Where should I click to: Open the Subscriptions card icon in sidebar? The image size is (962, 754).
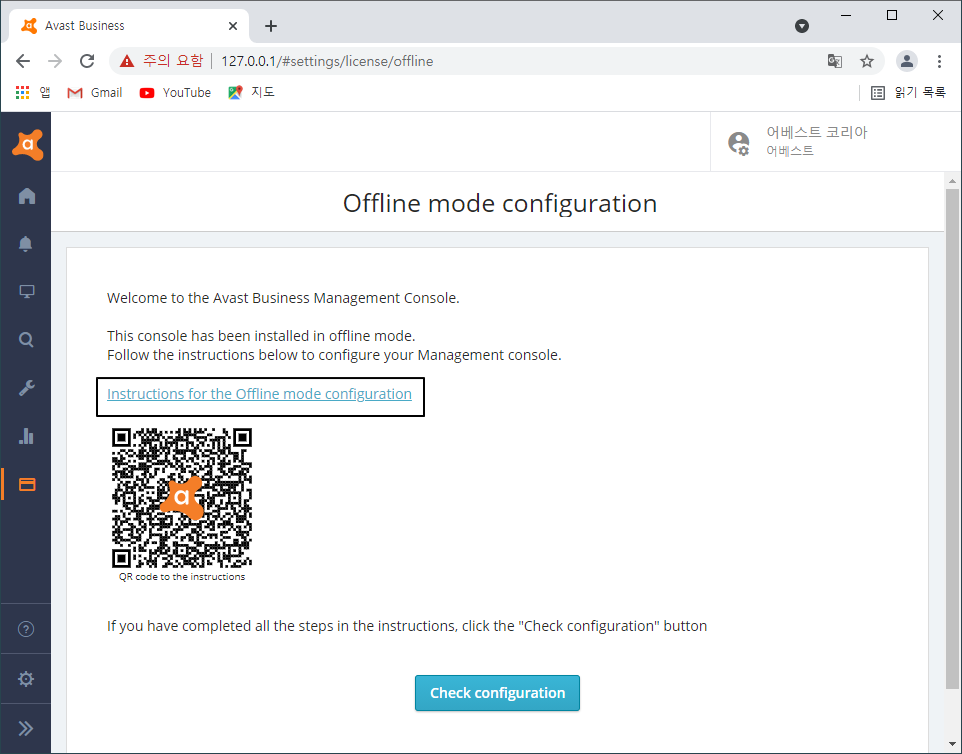tap(27, 485)
